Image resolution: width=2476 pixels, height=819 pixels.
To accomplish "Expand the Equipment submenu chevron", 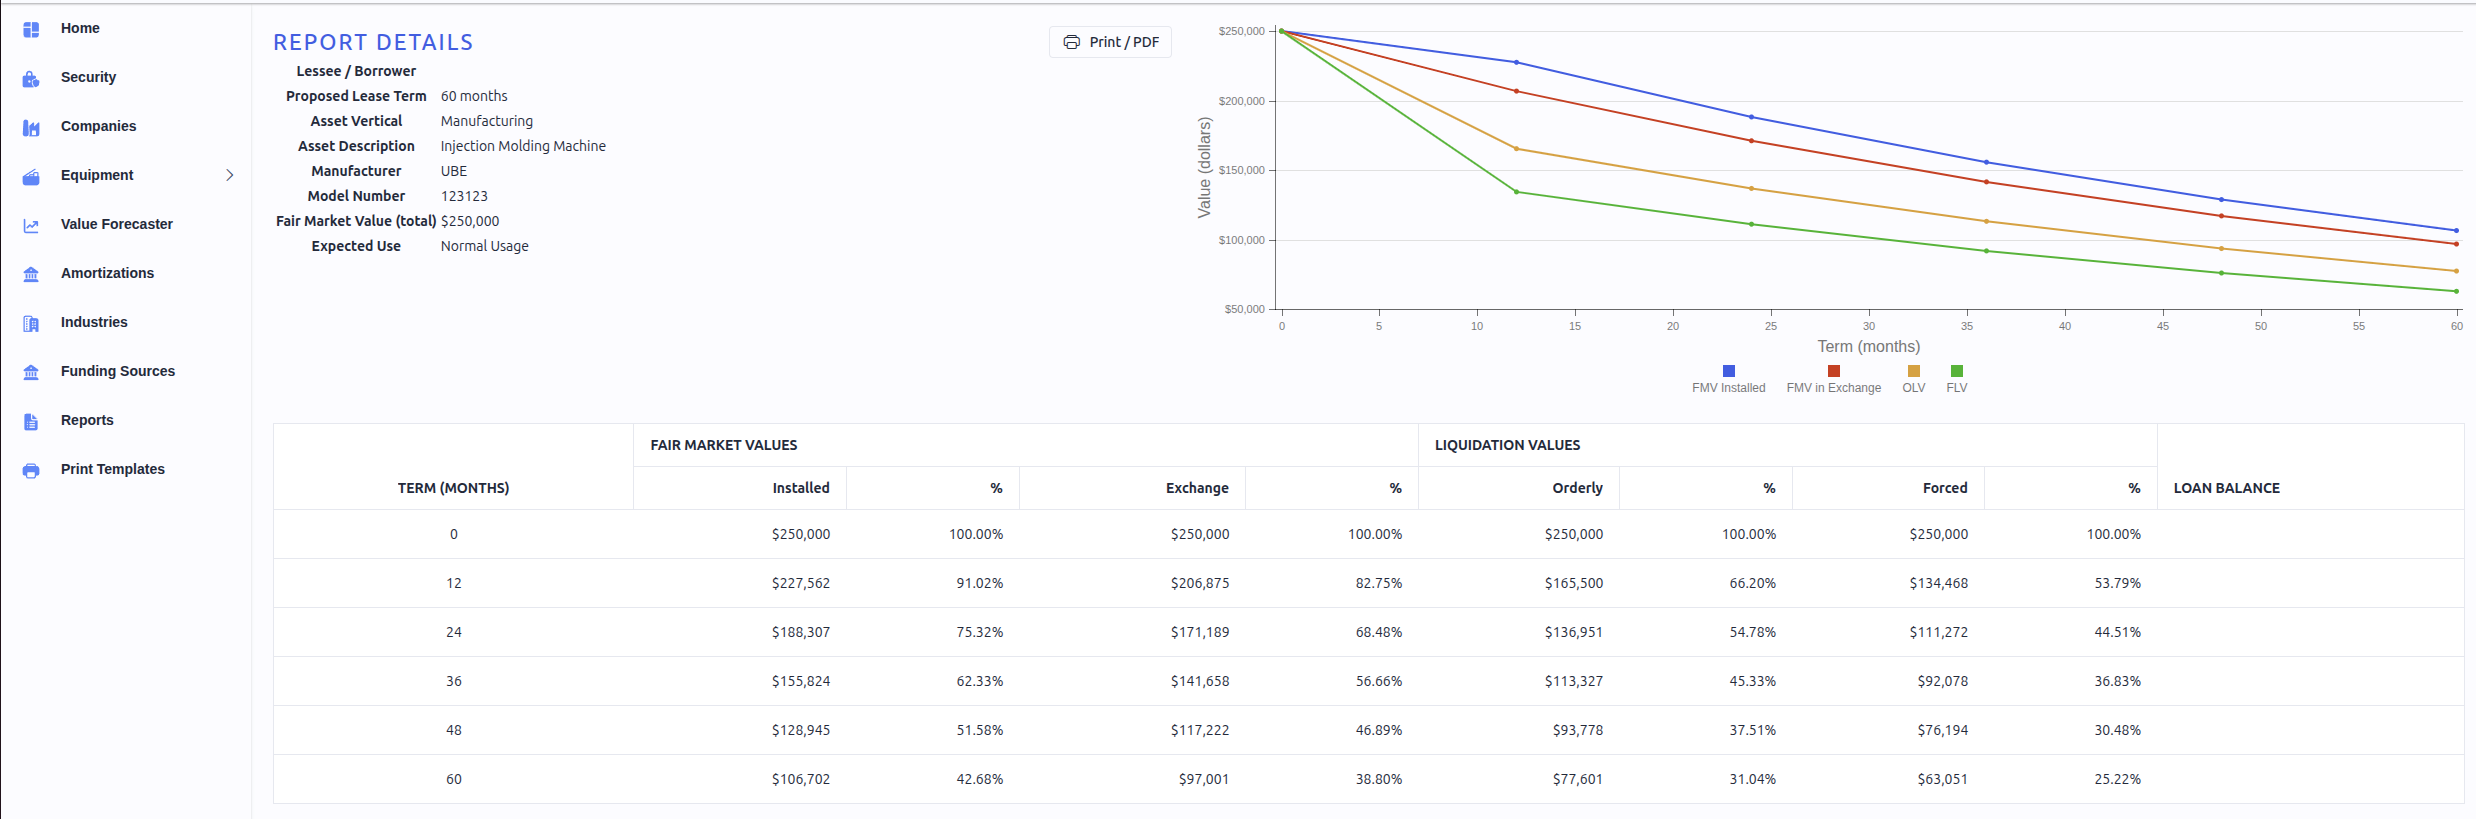I will [x=230, y=175].
